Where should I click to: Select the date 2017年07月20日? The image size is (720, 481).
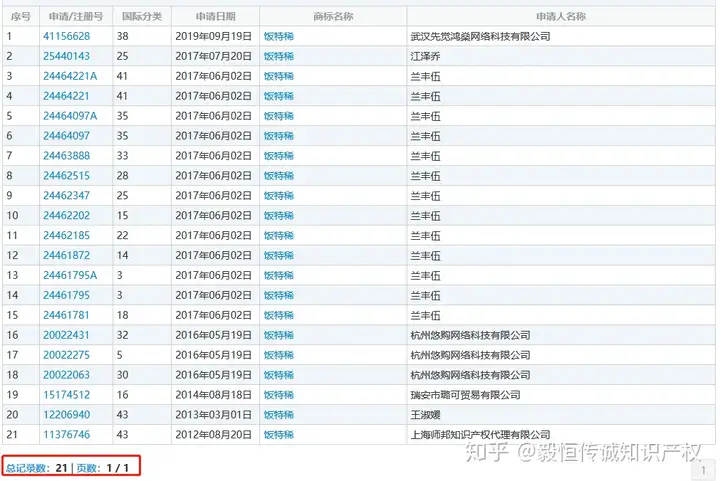[x=214, y=56]
